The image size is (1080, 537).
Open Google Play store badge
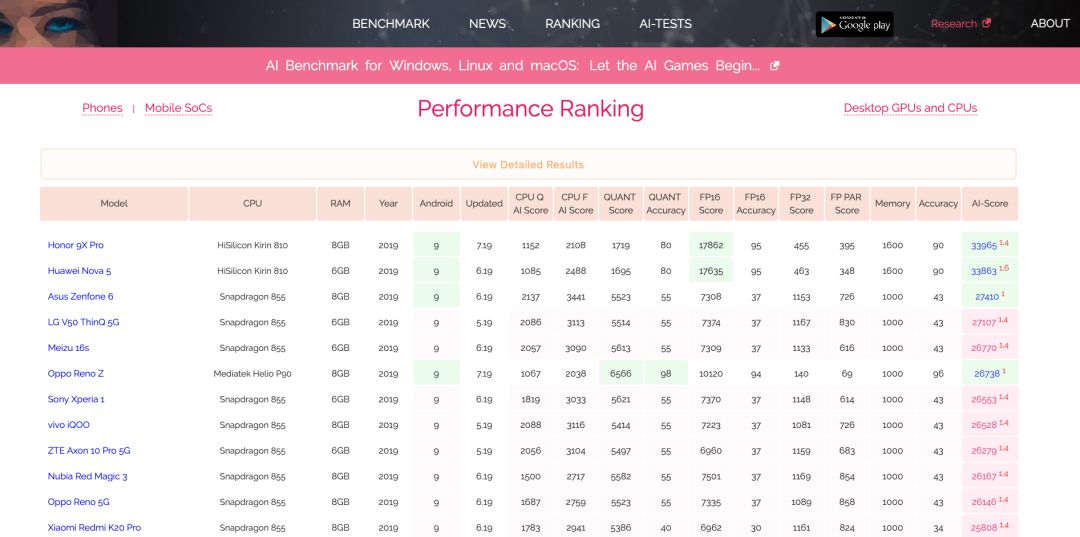tap(854, 24)
